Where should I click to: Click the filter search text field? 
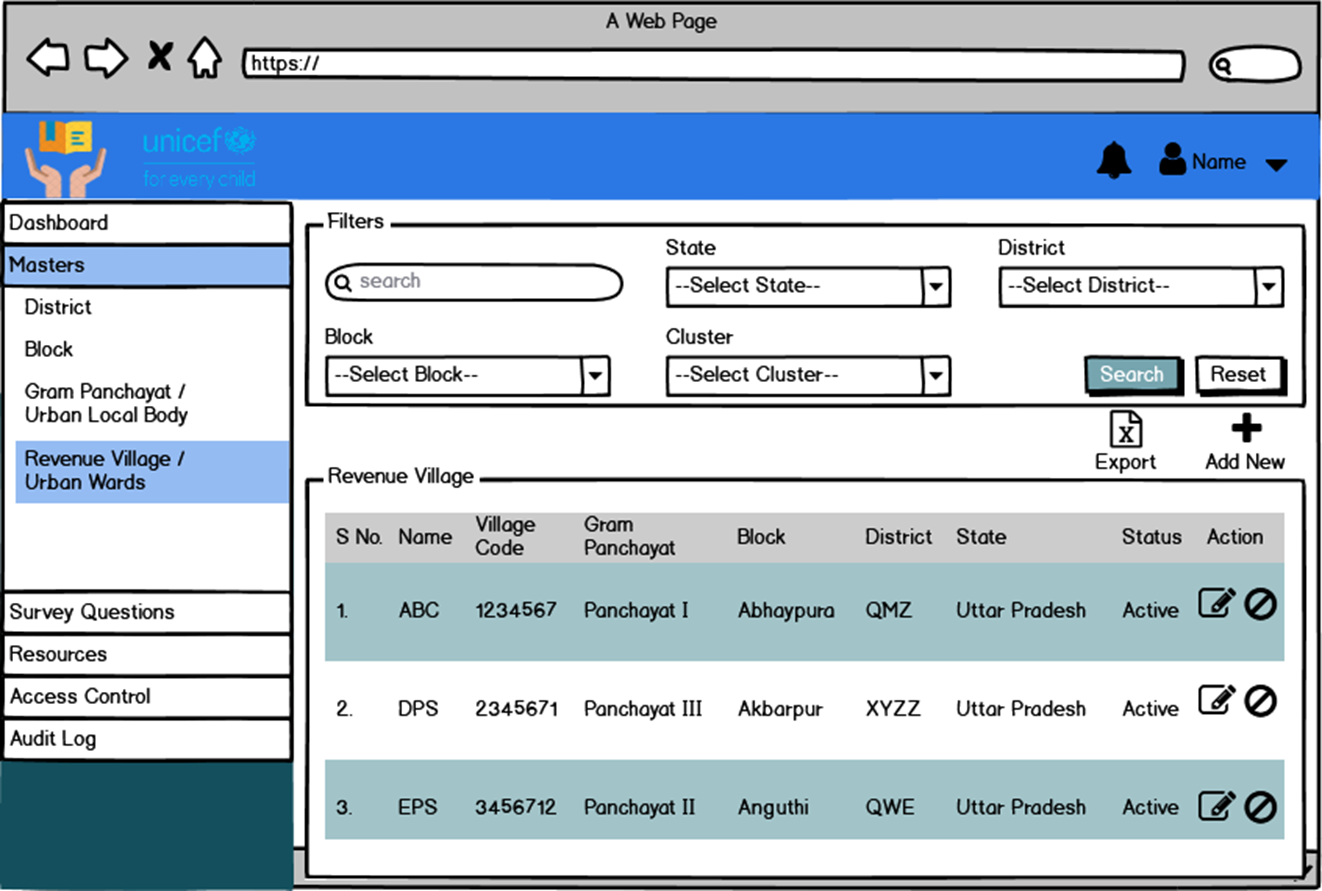click(474, 283)
